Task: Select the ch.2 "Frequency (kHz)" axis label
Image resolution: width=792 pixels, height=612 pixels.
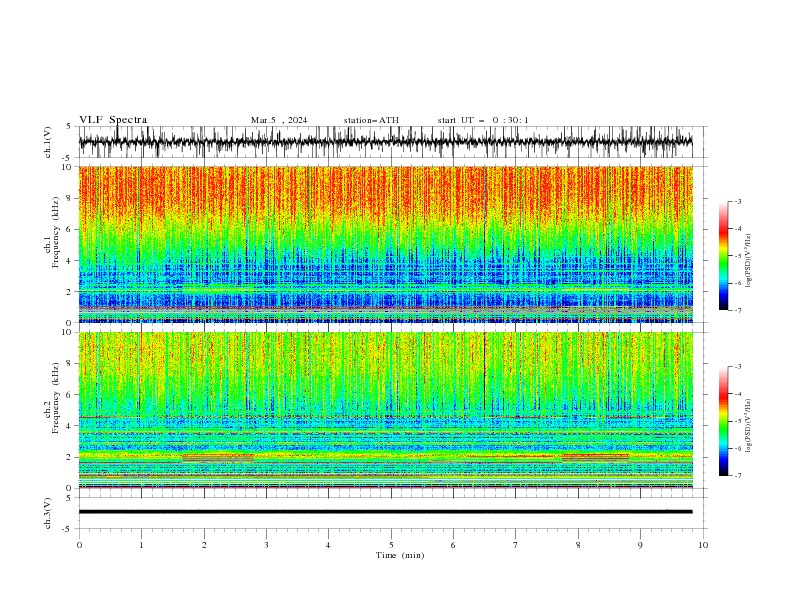Action: coord(55,397)
